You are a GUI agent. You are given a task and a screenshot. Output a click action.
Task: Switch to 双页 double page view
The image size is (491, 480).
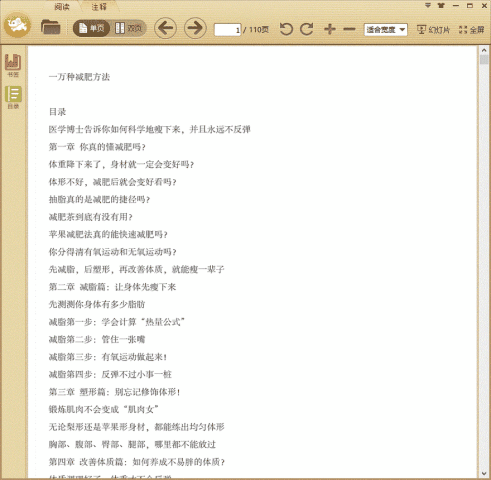click(129, 29)
